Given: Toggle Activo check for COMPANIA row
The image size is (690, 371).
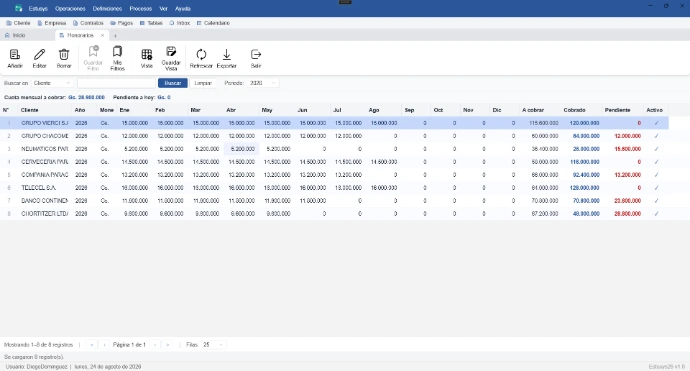Looking at the screenshot, I should click(x=656, y=175).
